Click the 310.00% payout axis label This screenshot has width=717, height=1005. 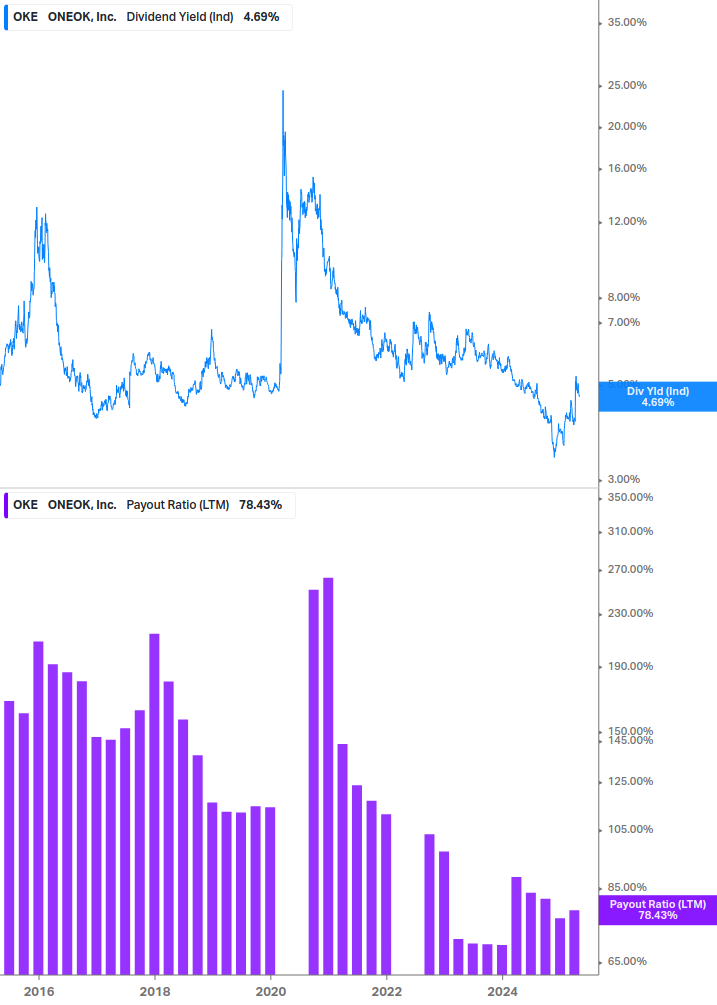[x=630, y=531]
